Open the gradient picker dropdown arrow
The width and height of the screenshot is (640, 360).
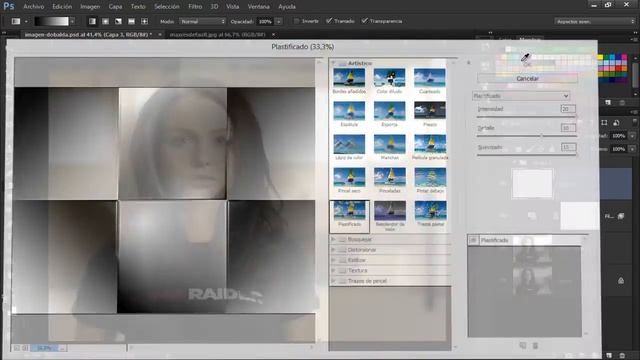72,21
